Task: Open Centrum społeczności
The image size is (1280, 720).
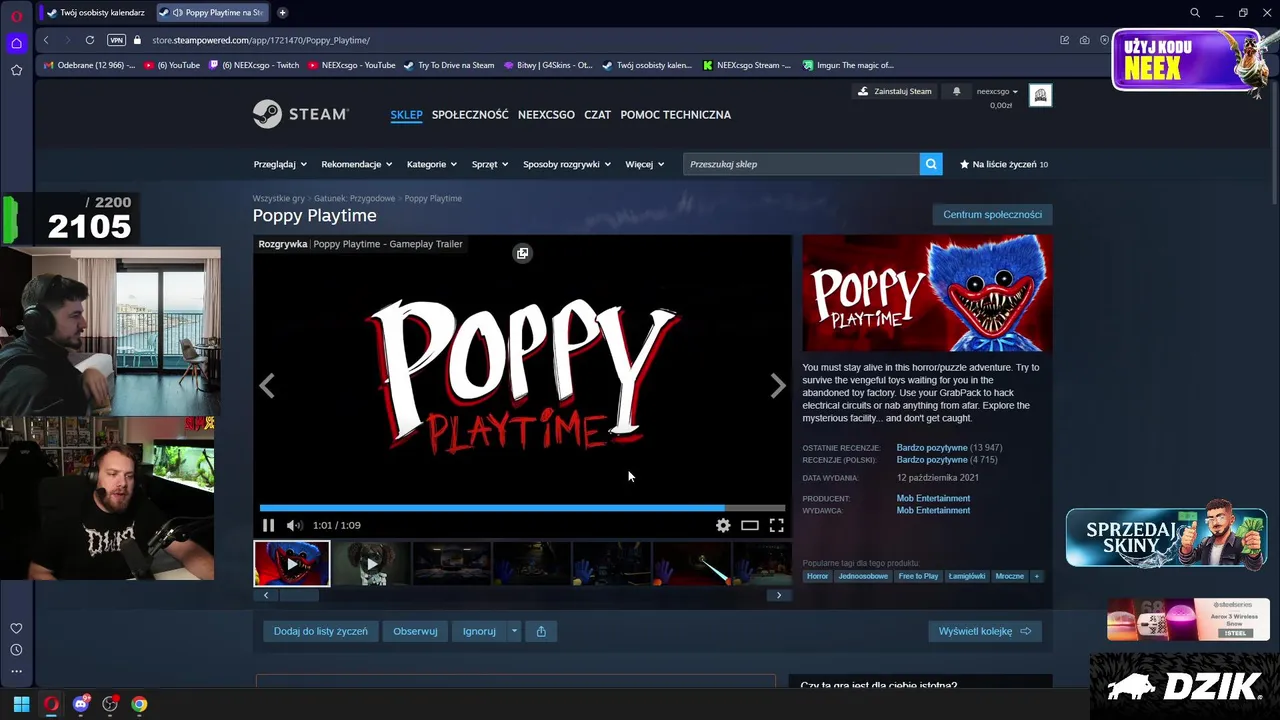Action: [992, 214]
